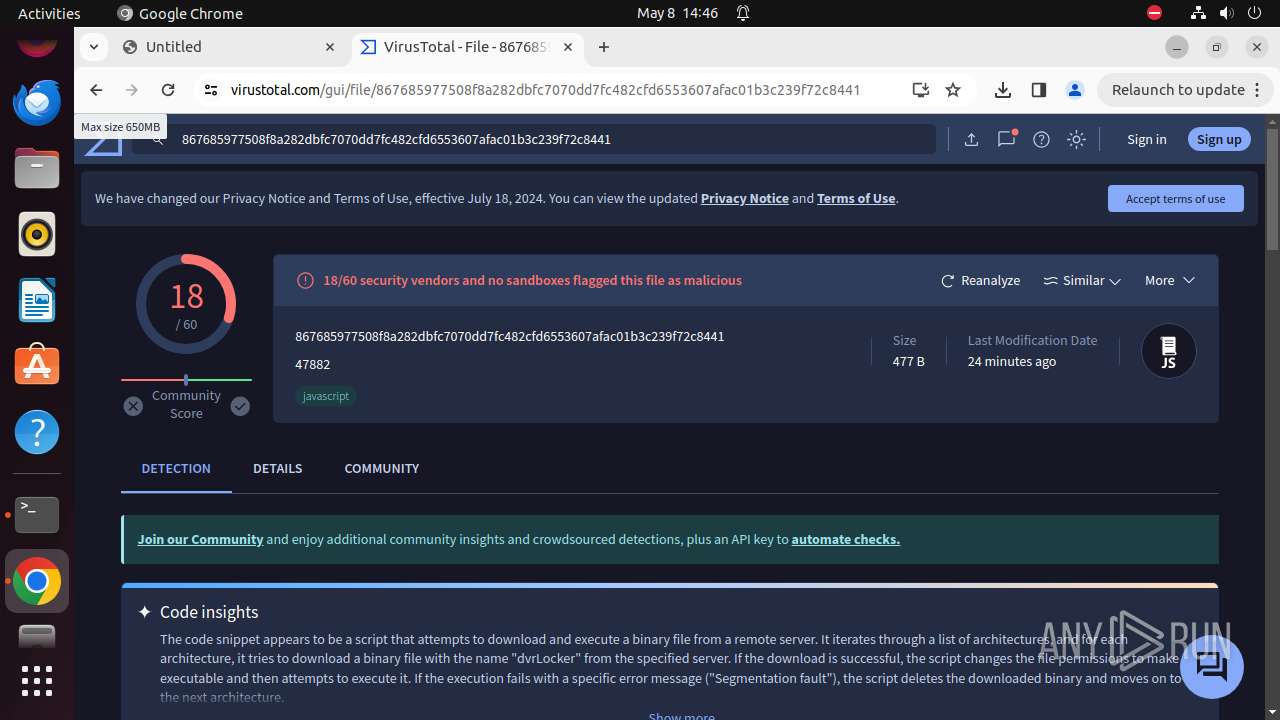Show Applications grid in the dock

37,680
